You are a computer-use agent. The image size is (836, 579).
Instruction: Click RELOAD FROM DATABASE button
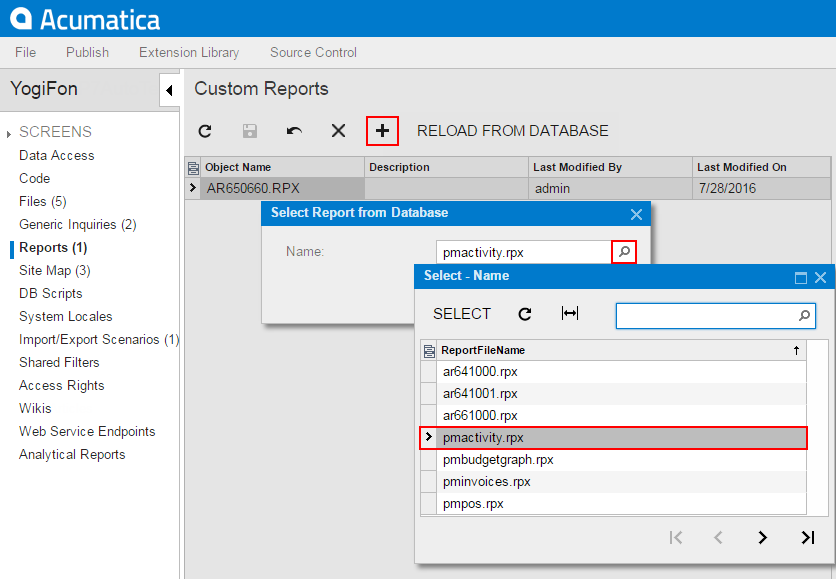(x=512, y=131)
